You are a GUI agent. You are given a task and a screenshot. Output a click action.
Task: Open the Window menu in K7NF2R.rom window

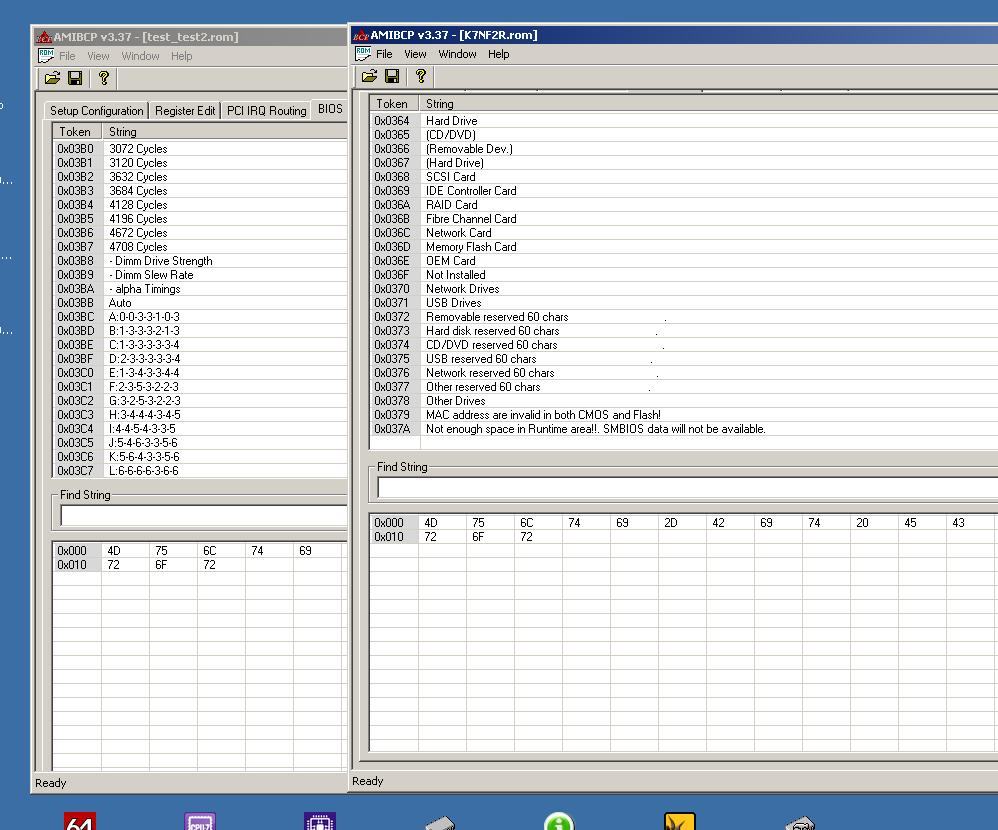tap(457, 54)
